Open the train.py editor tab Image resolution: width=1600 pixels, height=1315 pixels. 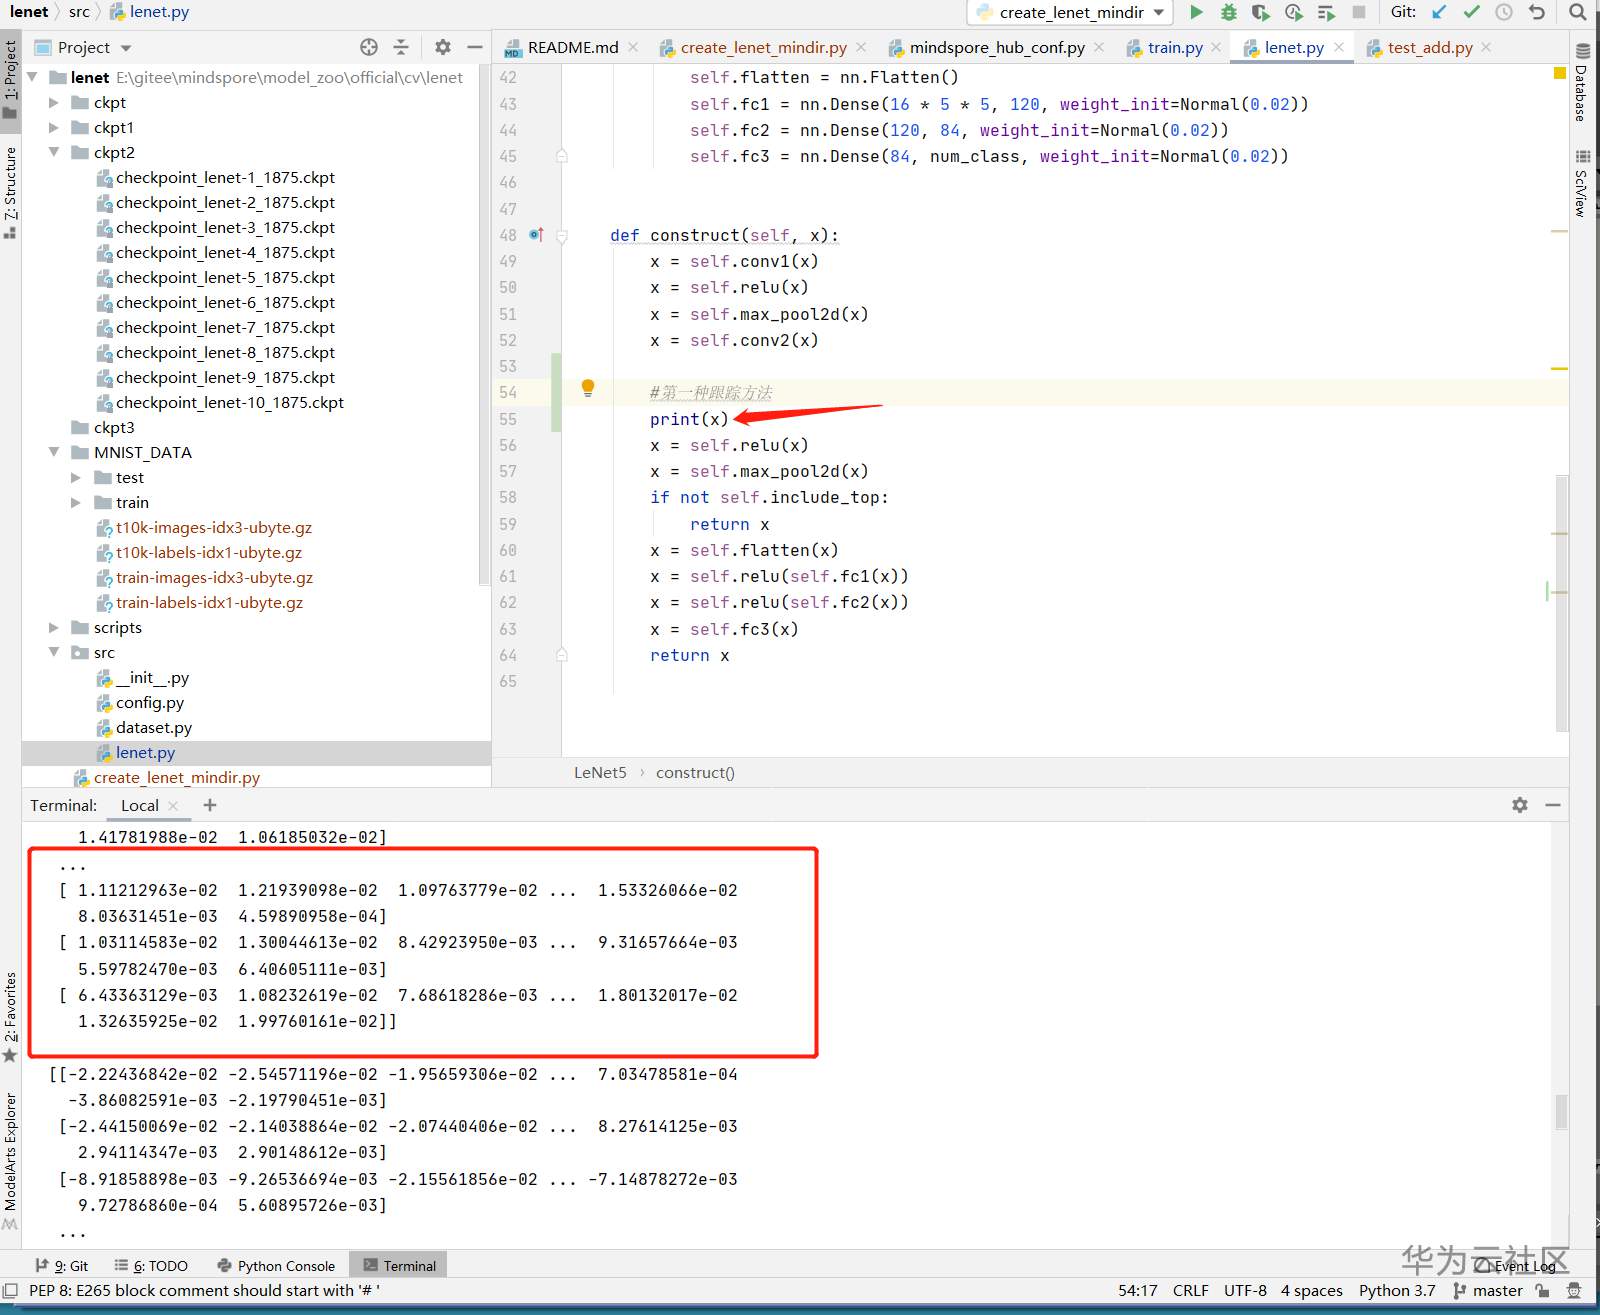click(x=1175, y=47)
